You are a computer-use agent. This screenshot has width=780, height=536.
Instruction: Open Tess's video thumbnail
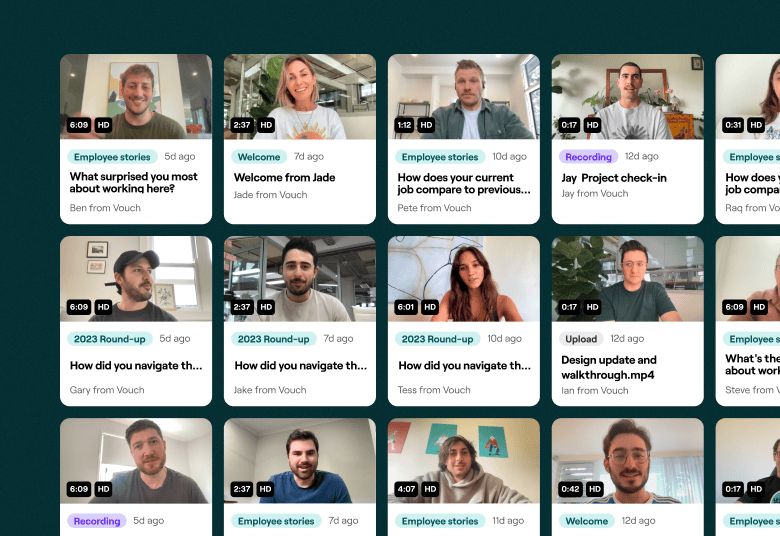tap(464, 279)
